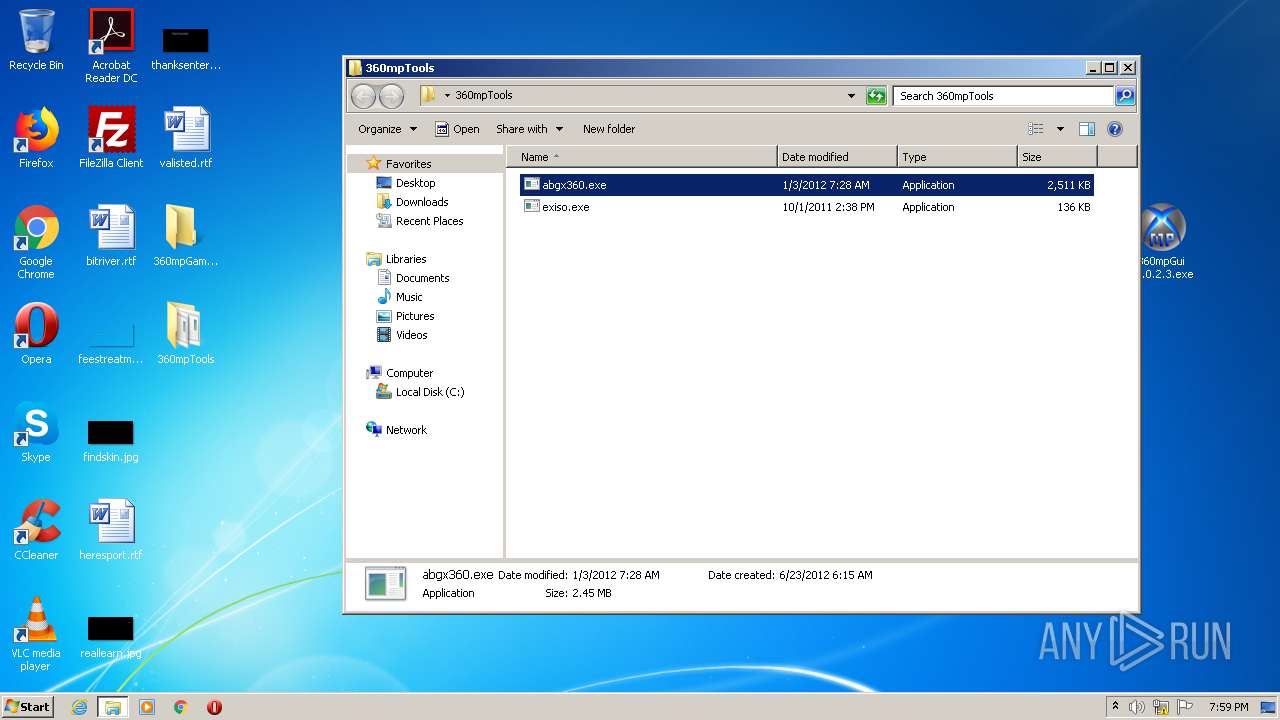Launch Acrobat Reader DC from desktop
Image resolution: width=1280 pixels, height=720 pixels.
tap(111, 45)
